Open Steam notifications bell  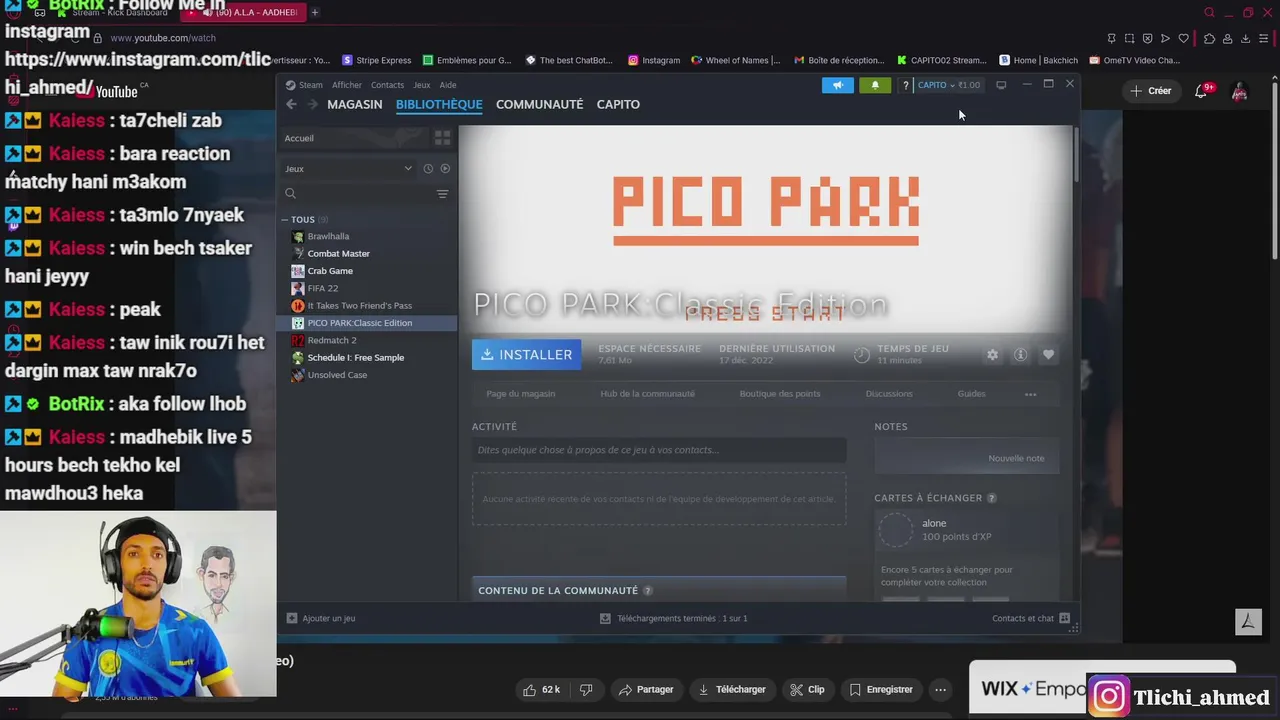pyautogui.click(x=875, y=85)
